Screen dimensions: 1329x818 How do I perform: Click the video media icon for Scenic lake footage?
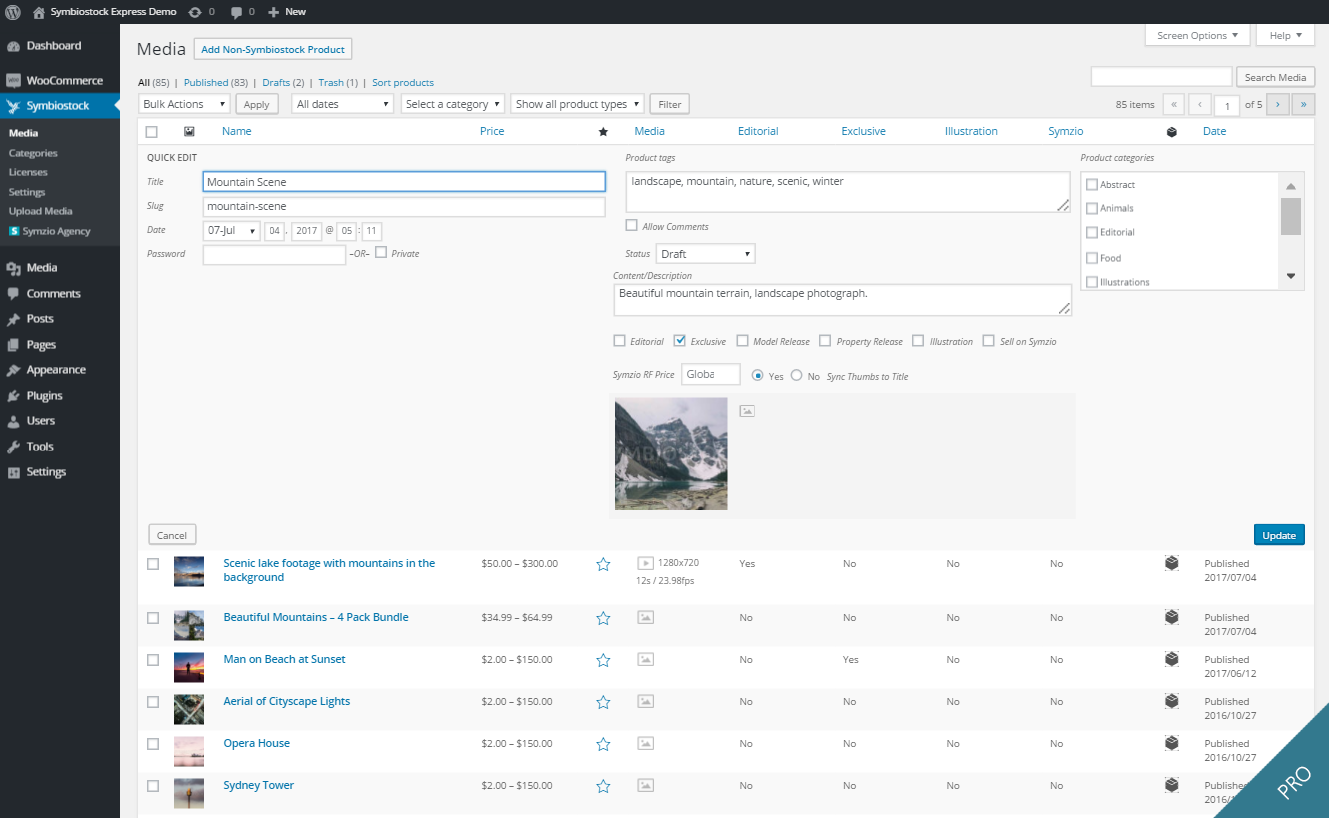(646, 563)
